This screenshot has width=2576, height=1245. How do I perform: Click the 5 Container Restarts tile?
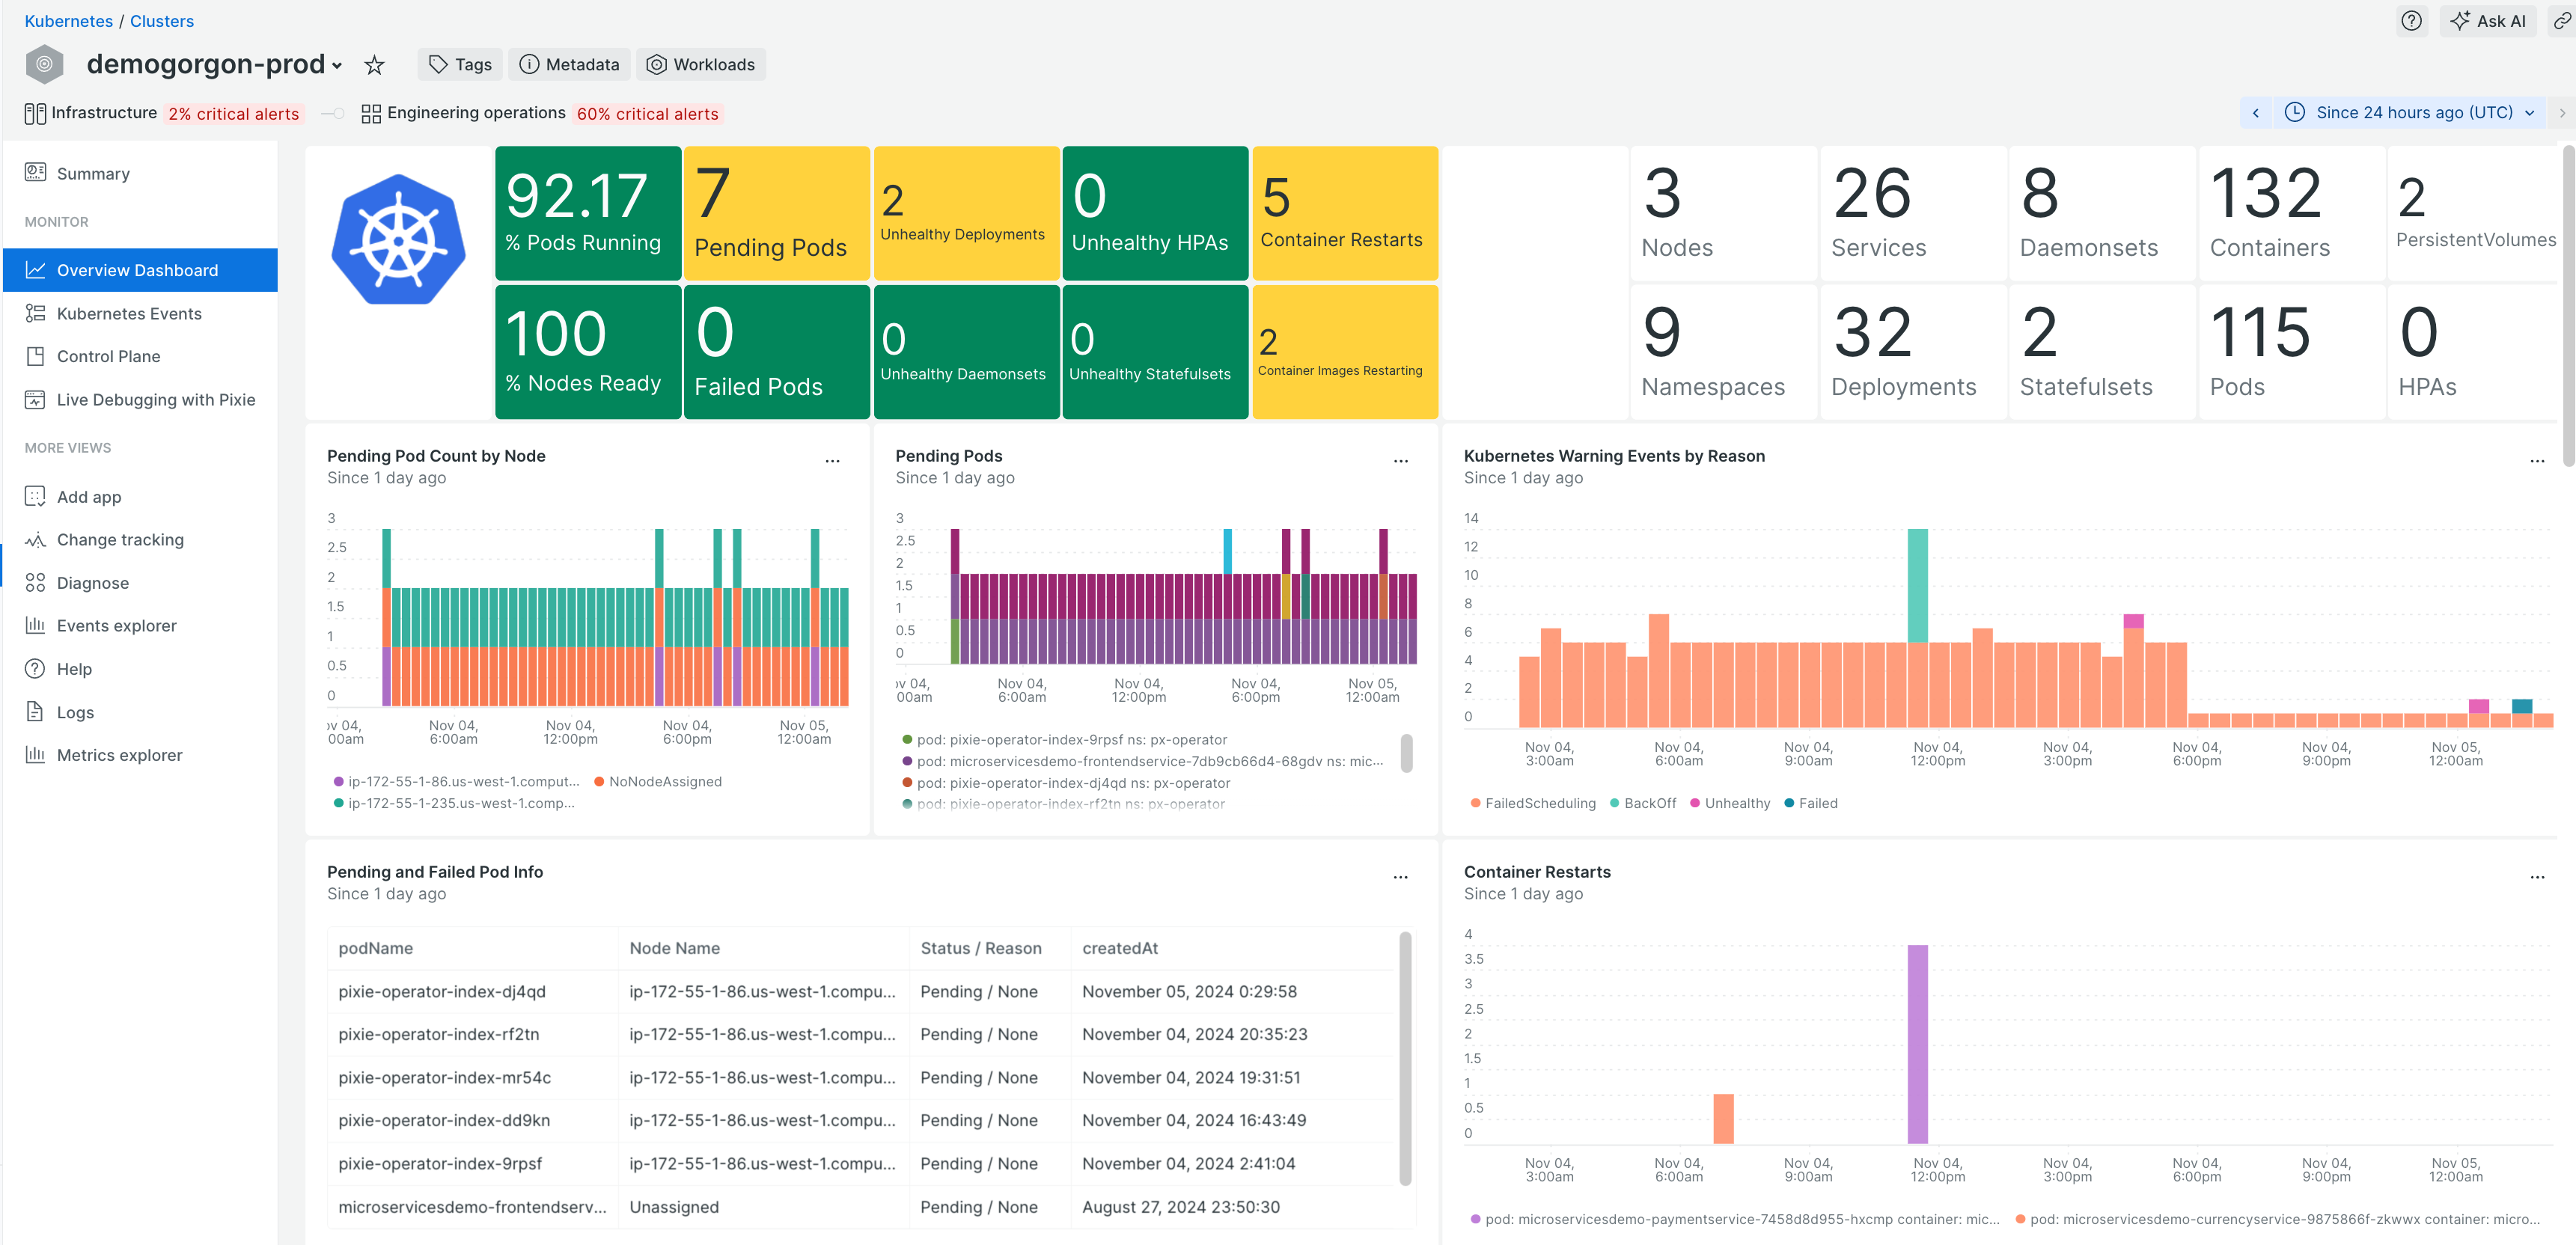[x=1344, y=213]
